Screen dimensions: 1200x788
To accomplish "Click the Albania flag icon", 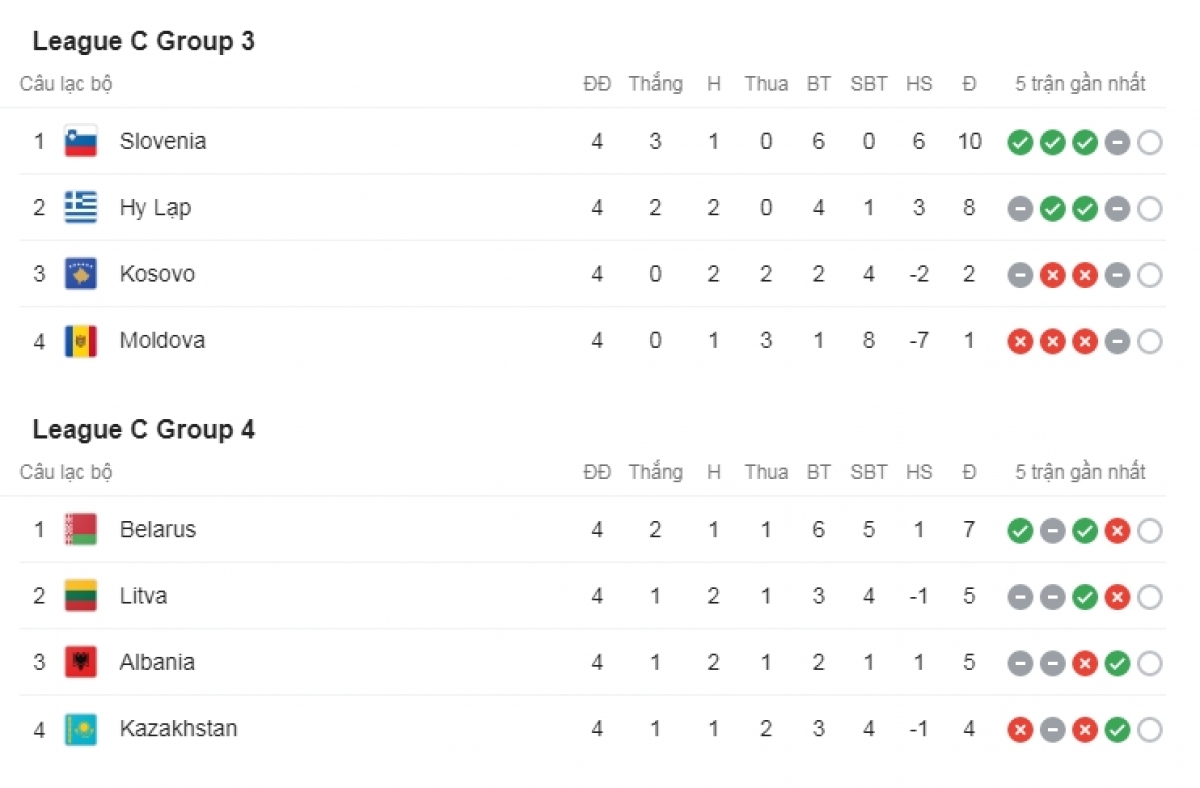I will click(x=81, y=662).
